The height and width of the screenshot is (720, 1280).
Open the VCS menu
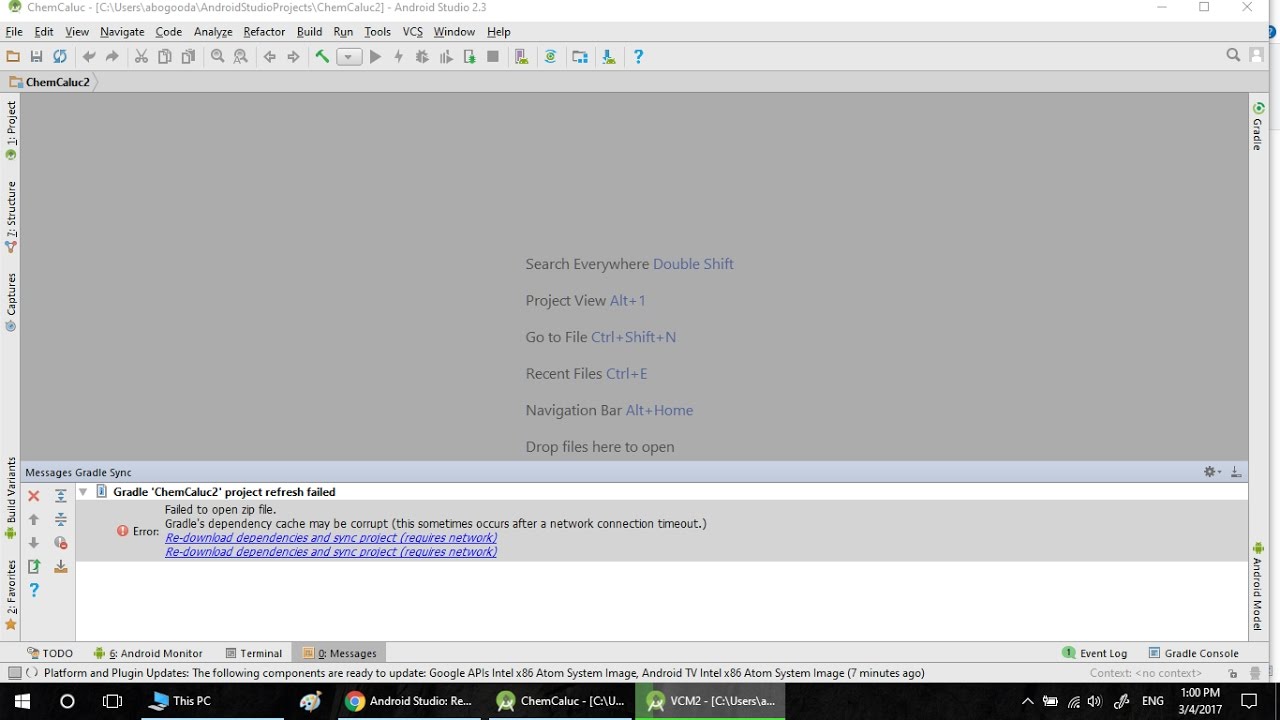tap(413, 32)
